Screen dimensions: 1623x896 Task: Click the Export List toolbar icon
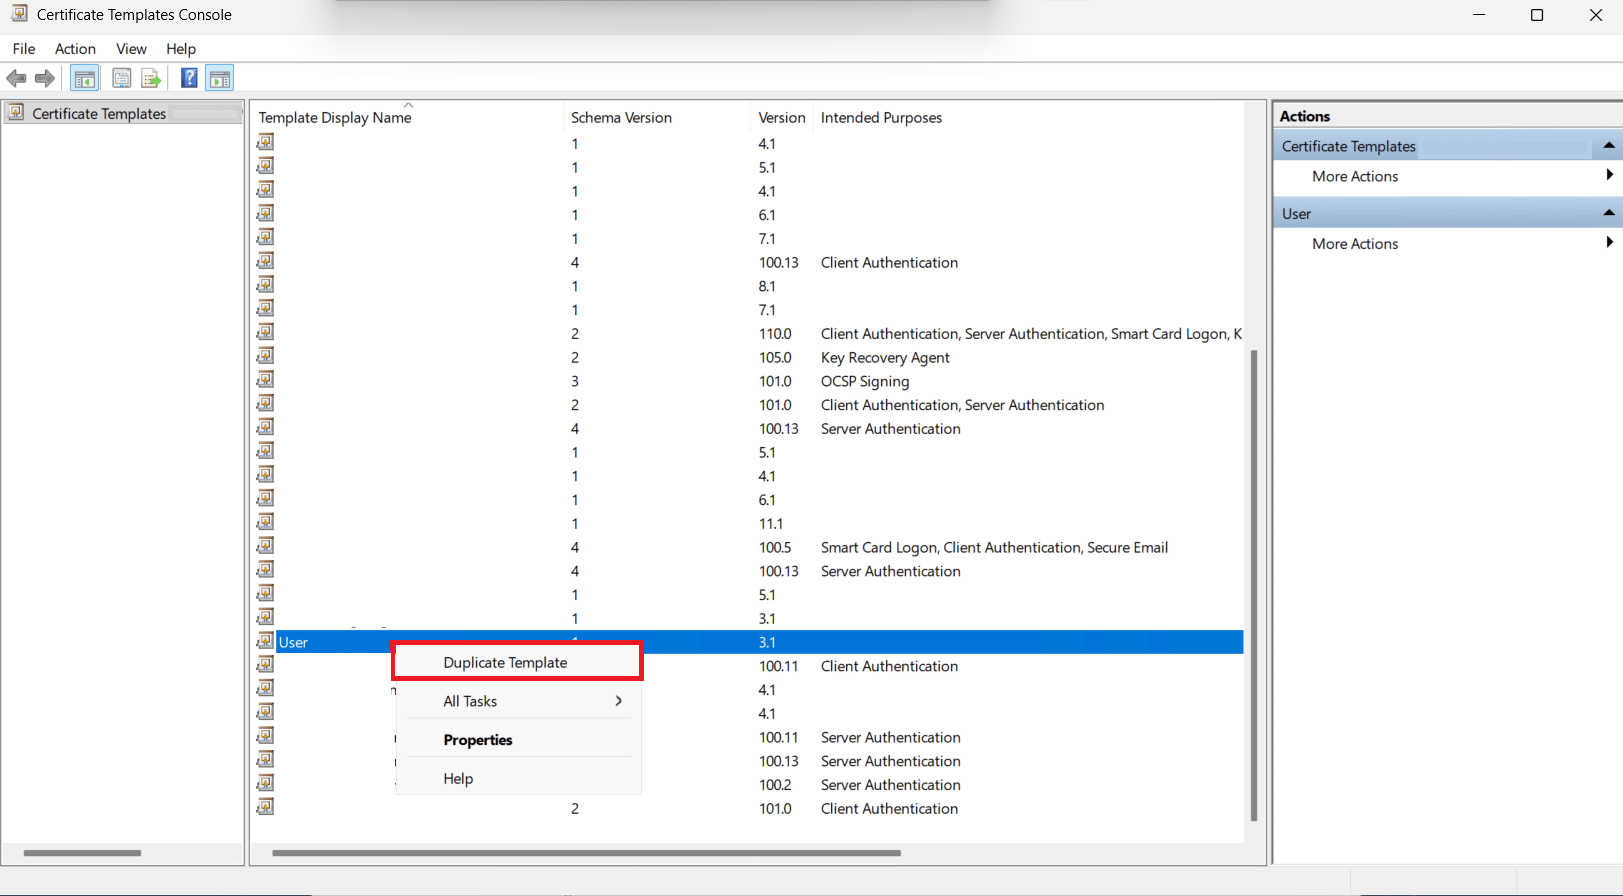(151, 78)
